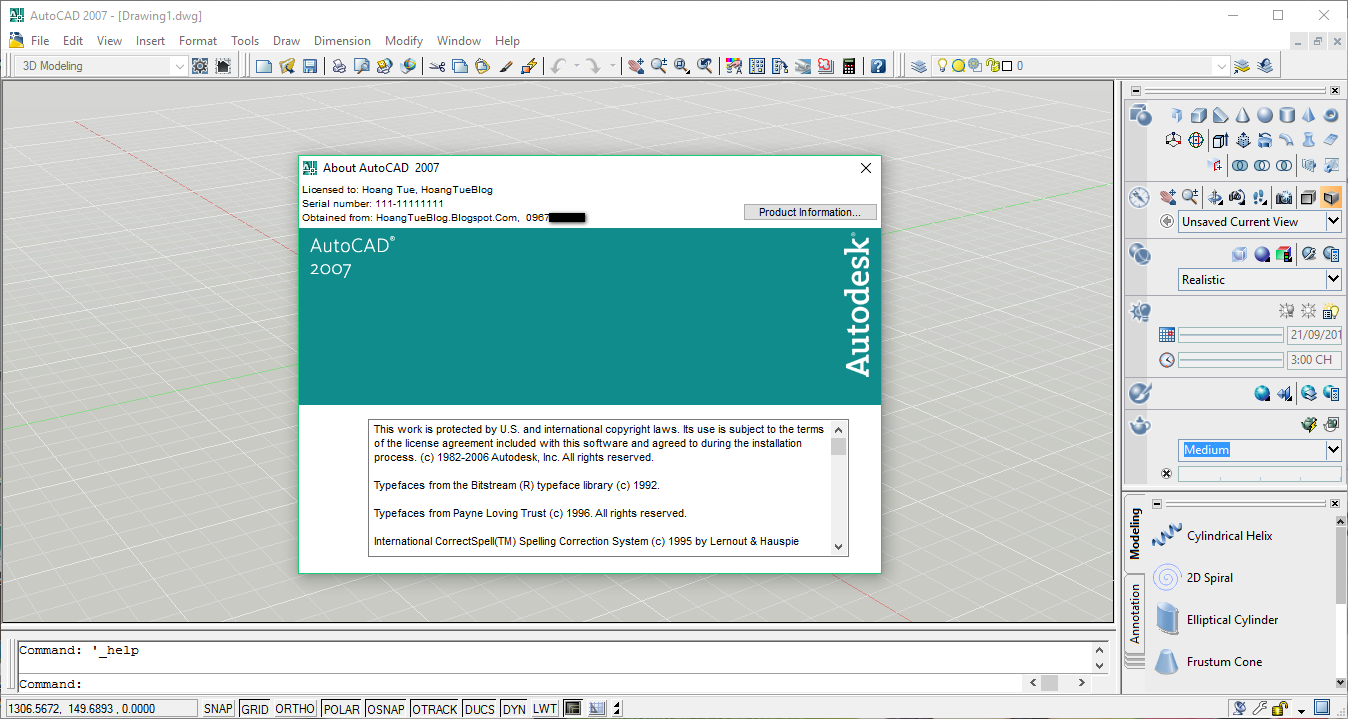Open the layer list dropdown arrow
Image resolution: width=1348 pixels, height=719 pixels.
(x=1221, y=66)
